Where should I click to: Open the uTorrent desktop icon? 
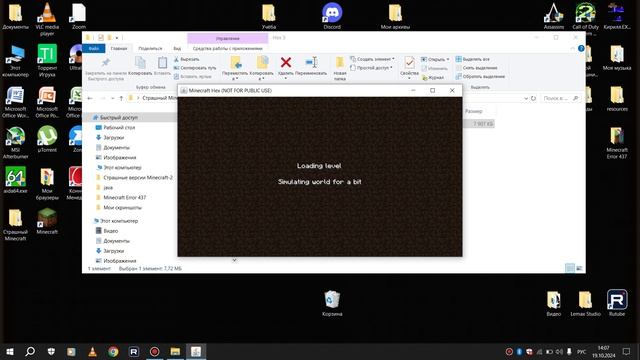click(47, 136)
